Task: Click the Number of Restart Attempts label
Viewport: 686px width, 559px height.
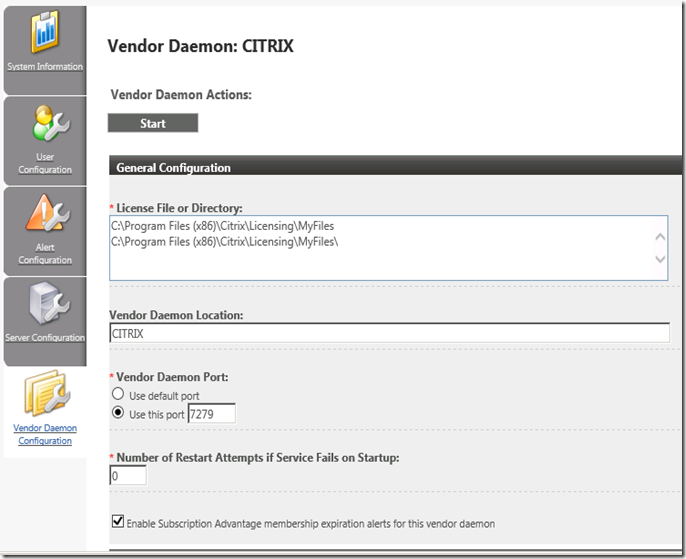Action: pyautogui.click(x=258, y=458)
